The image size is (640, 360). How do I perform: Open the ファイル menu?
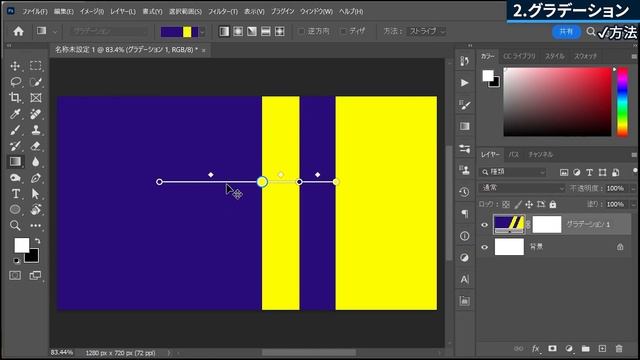pos(34,11)
